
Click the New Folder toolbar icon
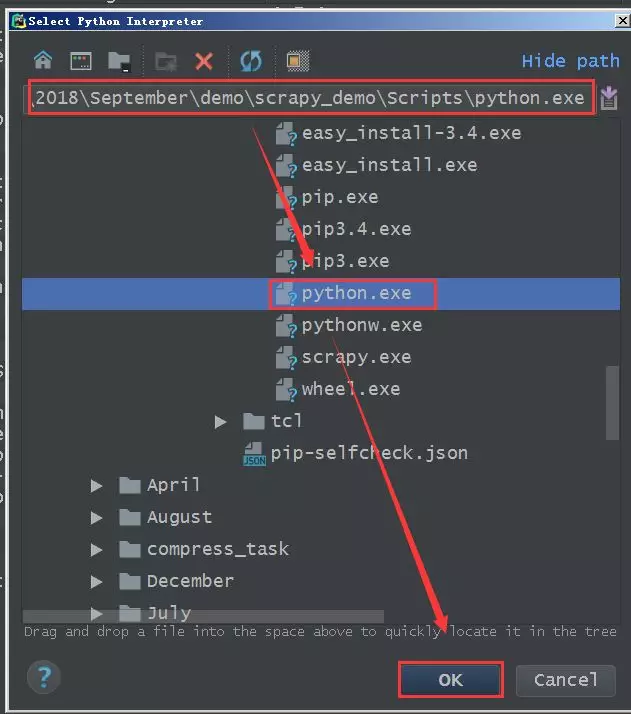pos(166,61)
